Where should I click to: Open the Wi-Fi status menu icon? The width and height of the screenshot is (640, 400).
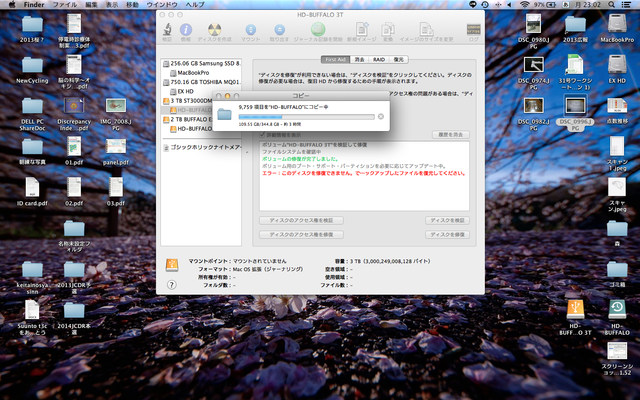pos(525,4)
